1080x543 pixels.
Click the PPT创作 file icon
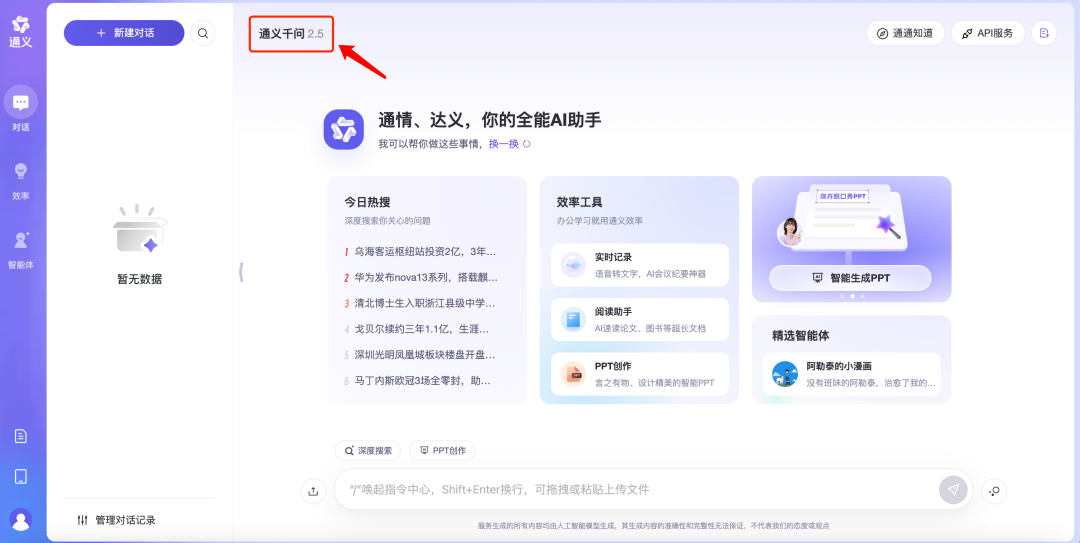click(x=573, y=374)
